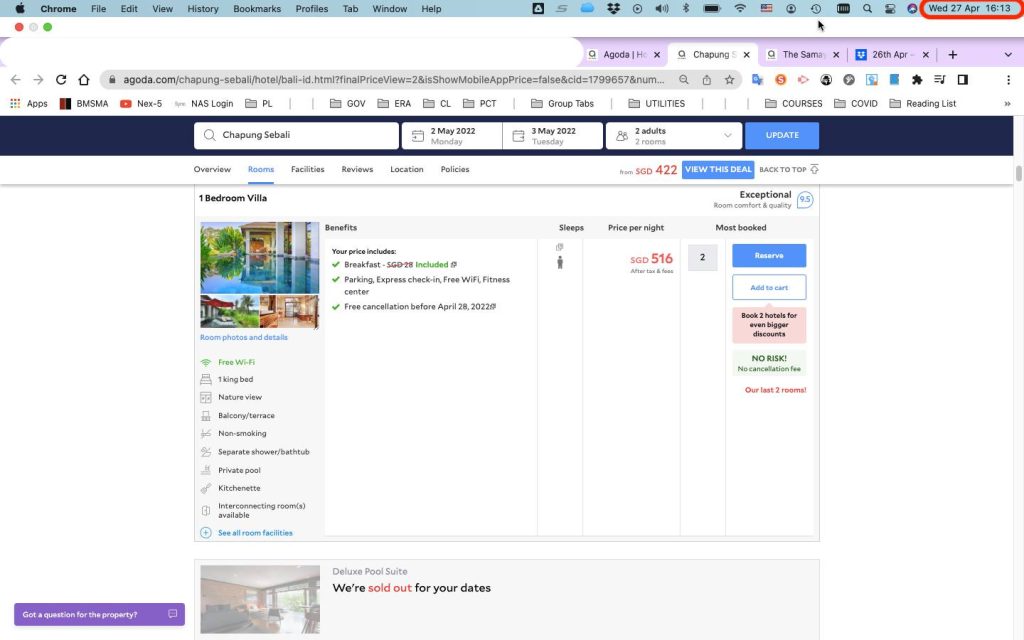Open the Bookmarks menu
Viewport: 1024px width, 640px height.
coord(257,8)
